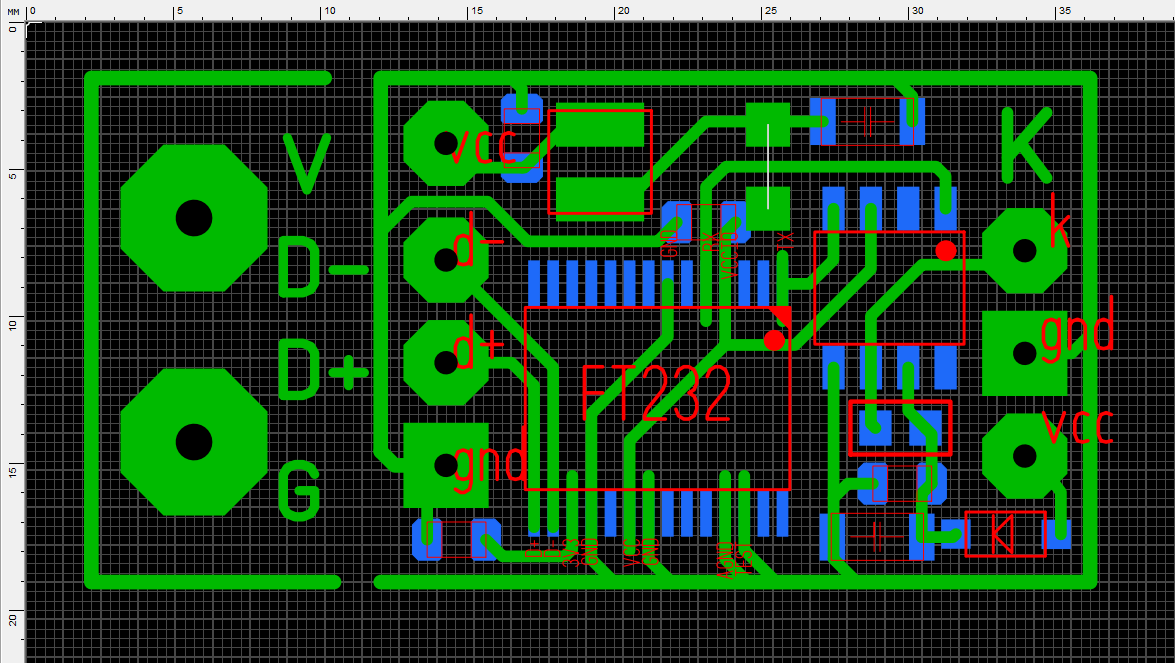Viewport: 1175px width, 663px height.
Task: Select the green D+ copper text
Action: click(x=323, y=370)
